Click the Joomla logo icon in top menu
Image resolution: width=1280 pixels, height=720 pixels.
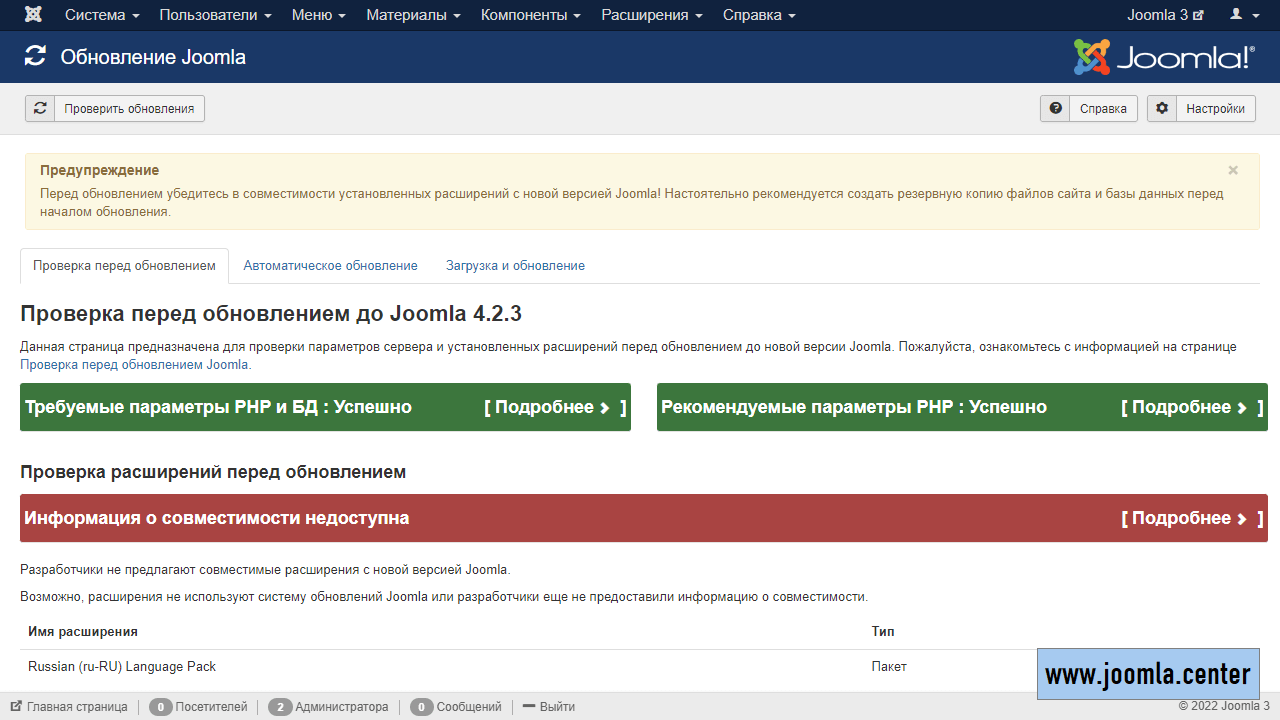[x=33, y=15]
